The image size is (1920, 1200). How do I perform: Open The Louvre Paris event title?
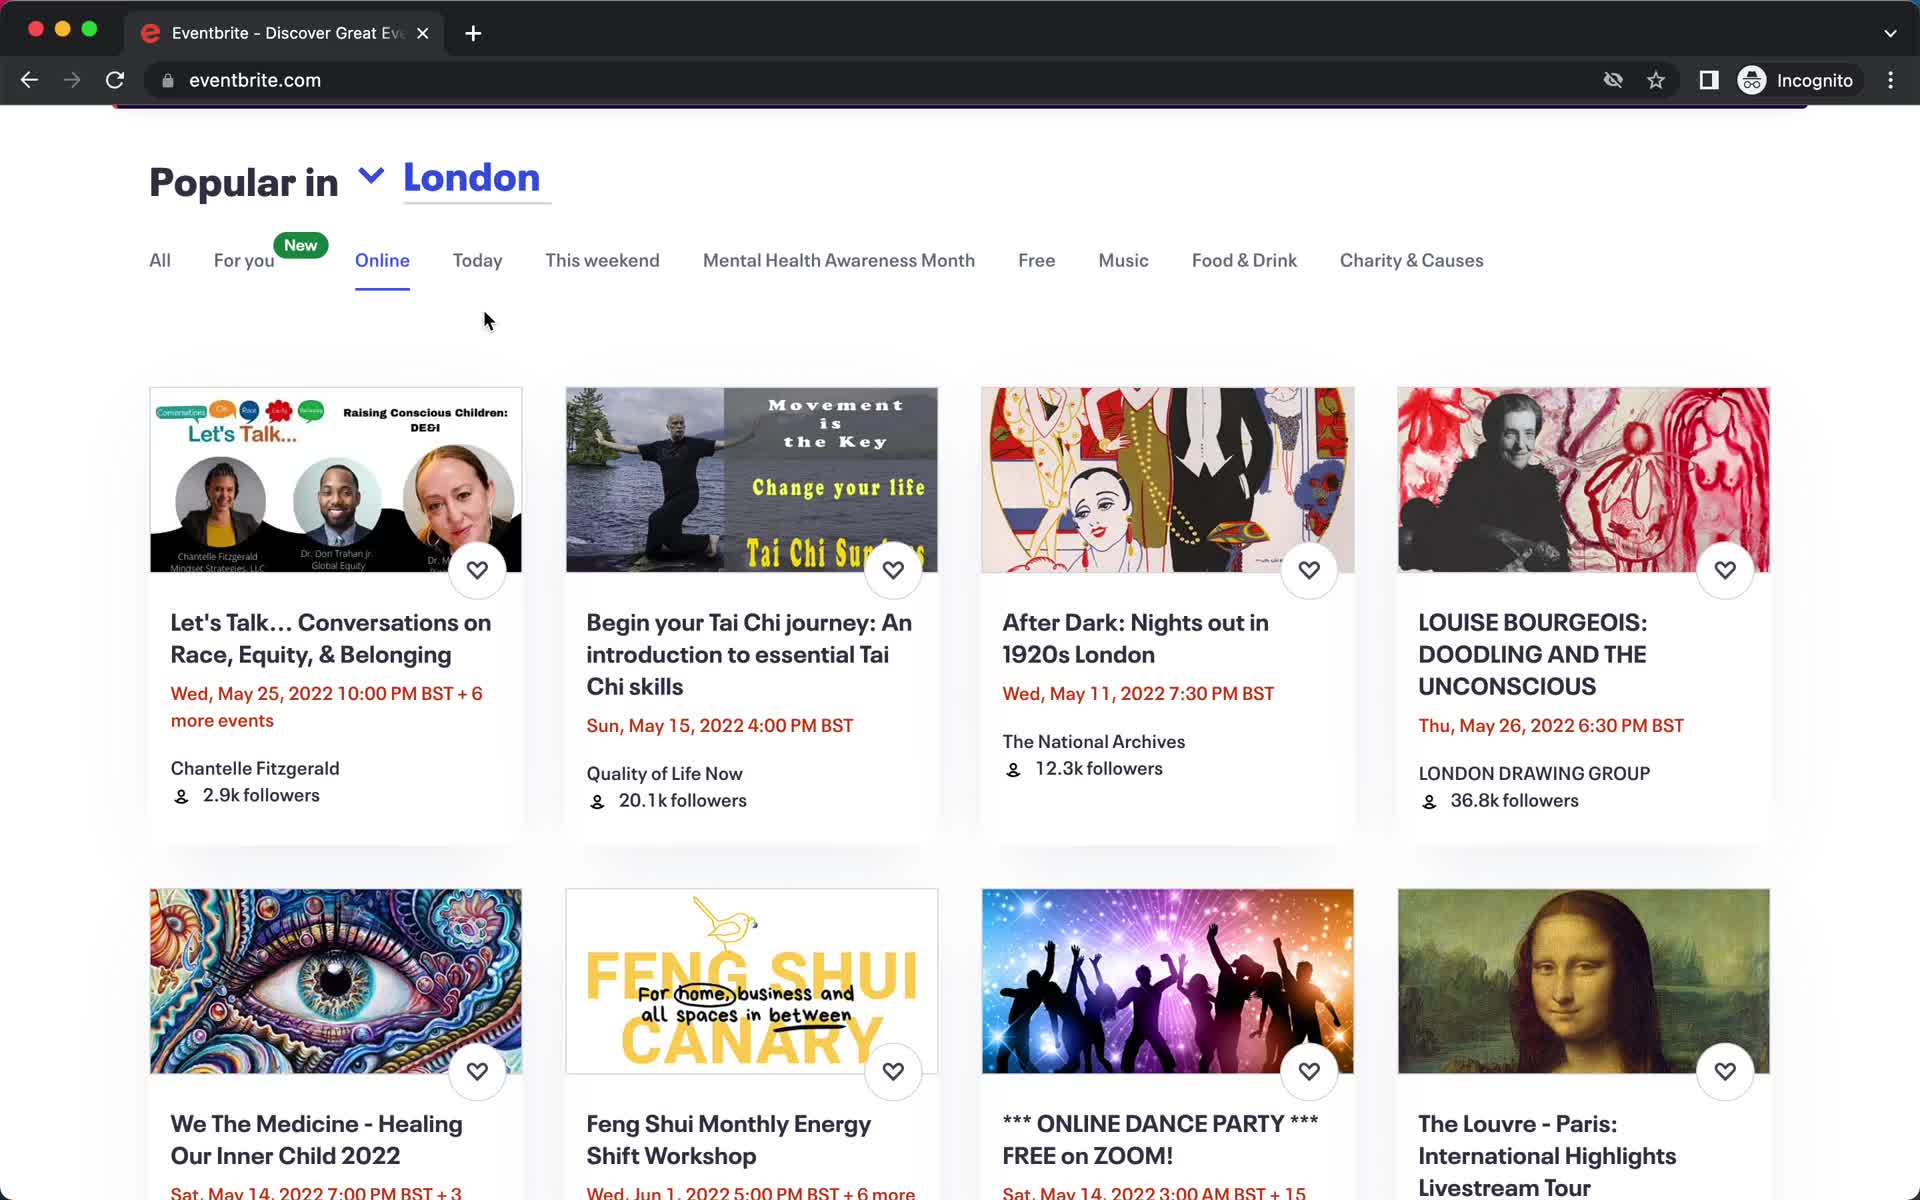1547,1155
